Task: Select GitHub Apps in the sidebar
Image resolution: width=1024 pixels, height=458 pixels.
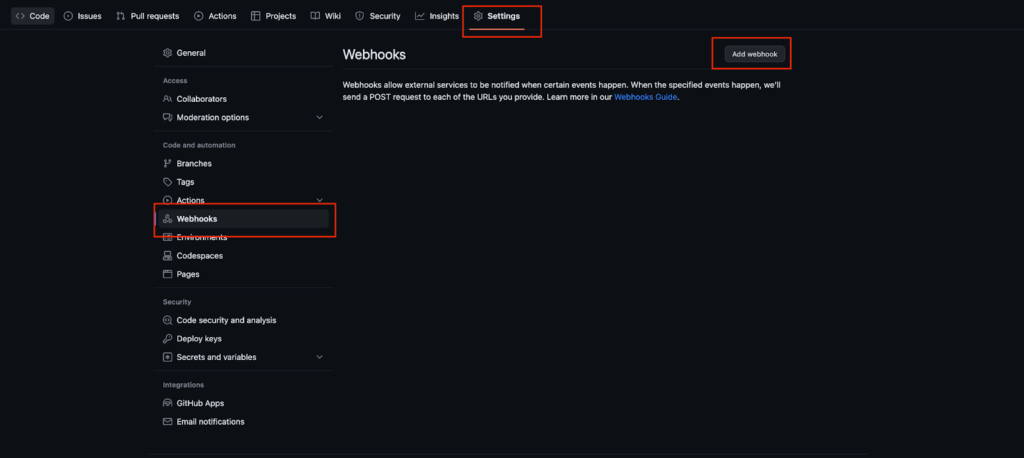Action: pos(200,403)
